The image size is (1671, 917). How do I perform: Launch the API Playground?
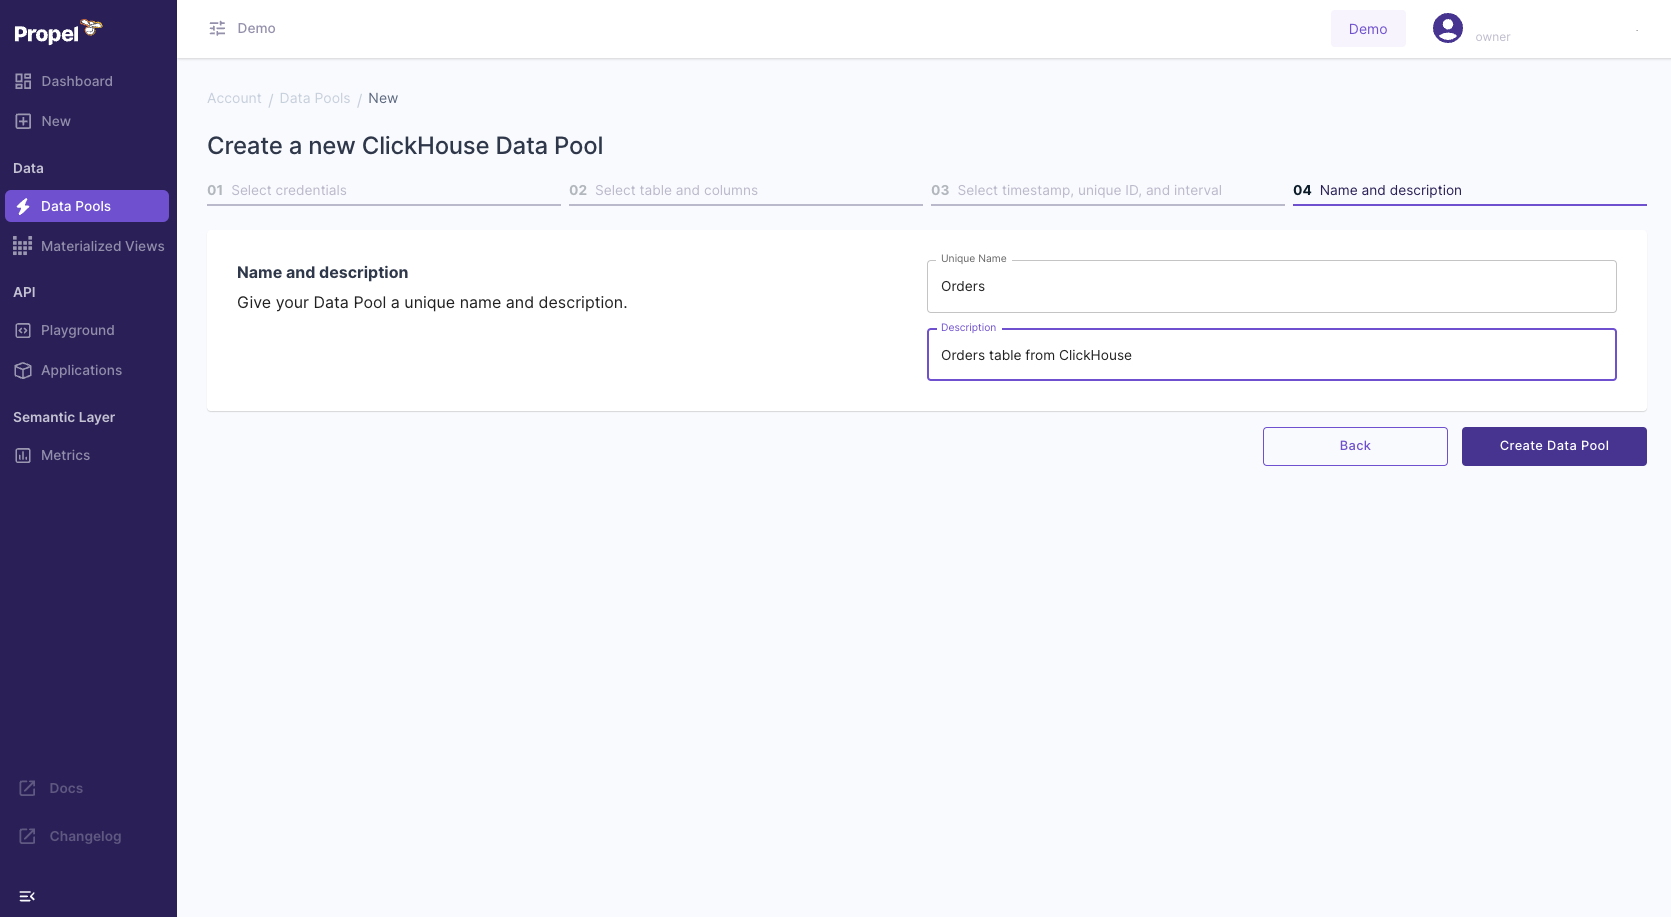point(78,330)
